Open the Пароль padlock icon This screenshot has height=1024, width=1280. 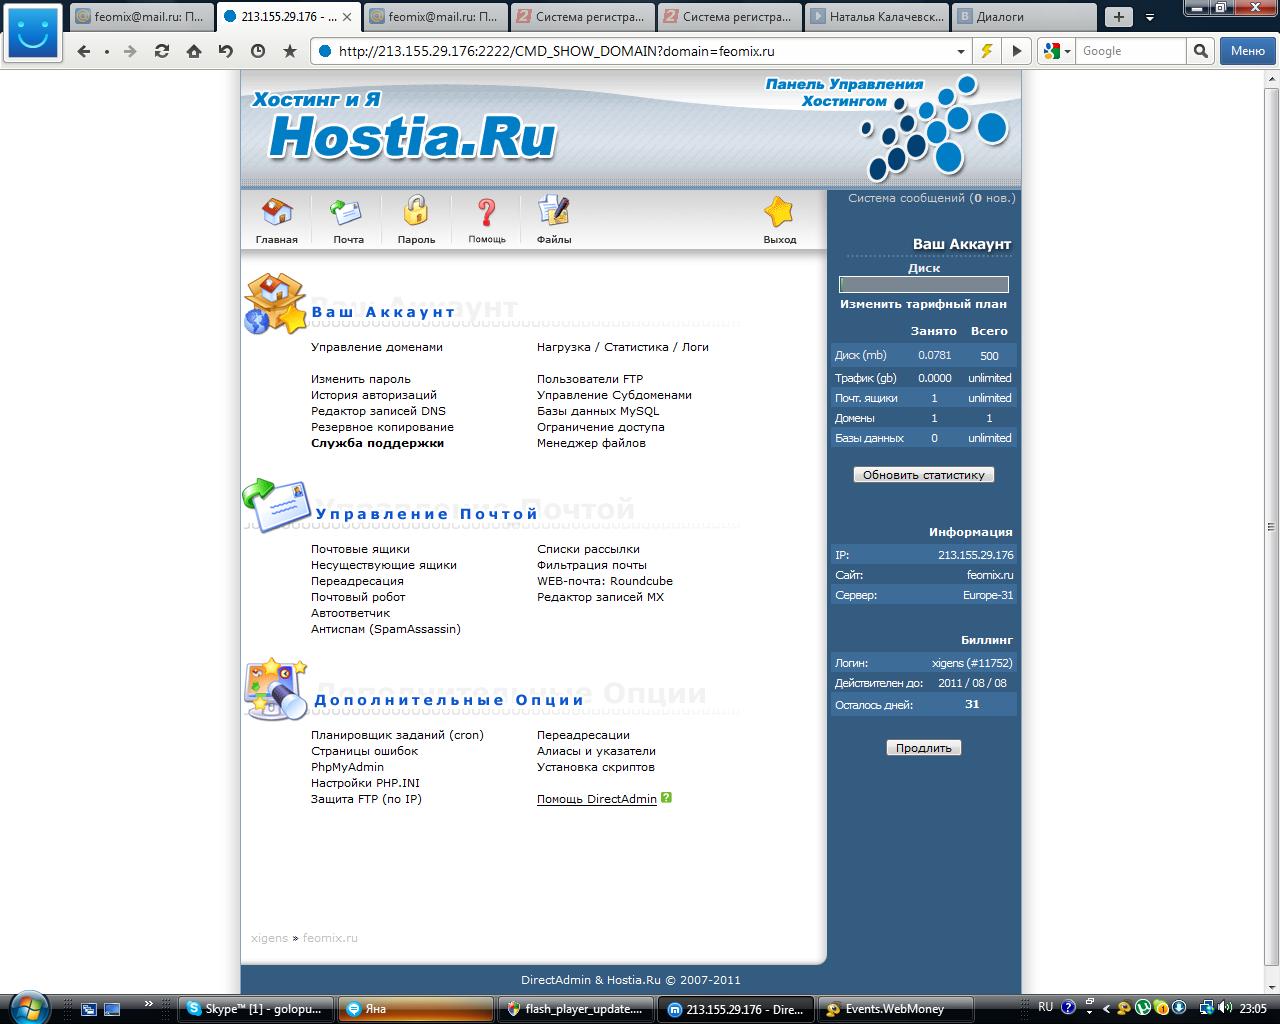click(416, 211)
